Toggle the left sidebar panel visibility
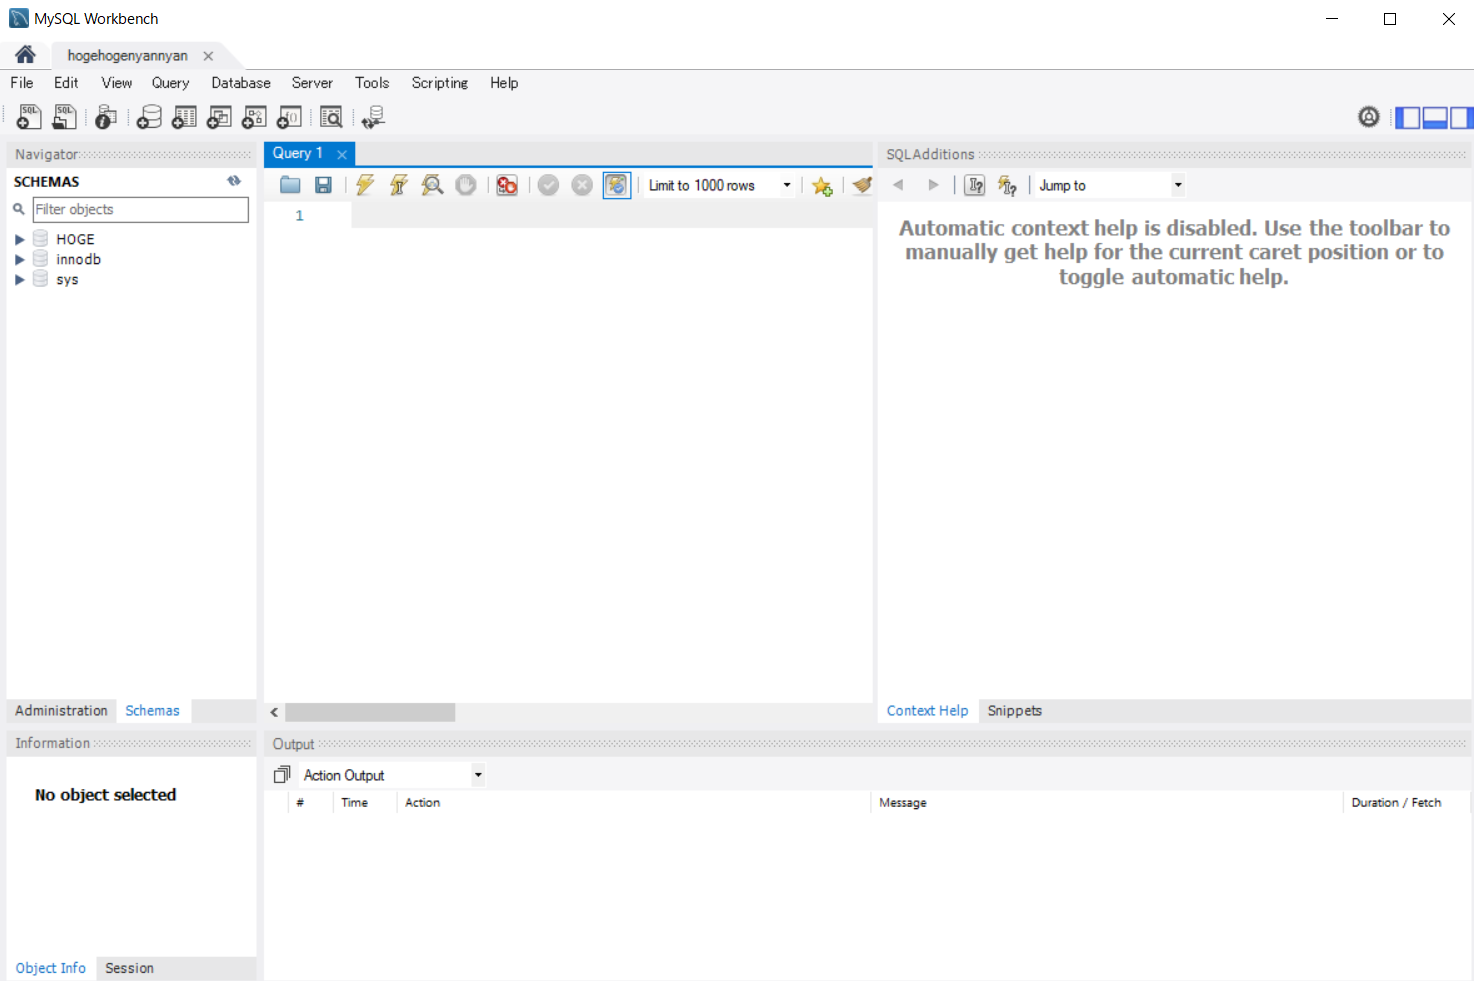The height and width of the screenshot is (981, 1474). coord(1408,118)
